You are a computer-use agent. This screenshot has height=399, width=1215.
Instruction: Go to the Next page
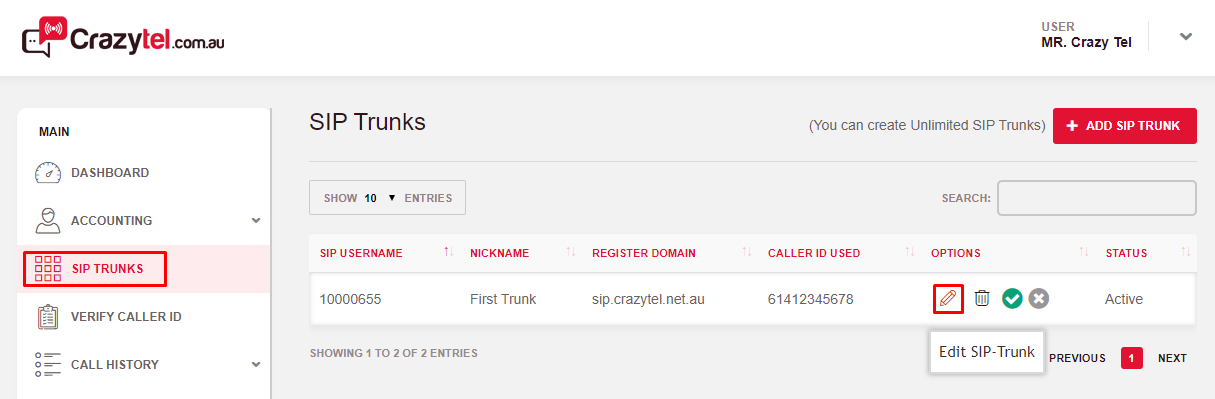(x=1172, y=358)
